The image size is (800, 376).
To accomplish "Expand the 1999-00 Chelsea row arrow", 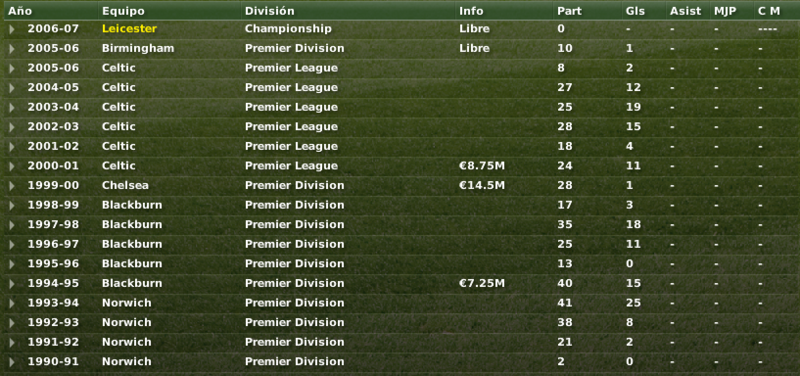I will point(12,186).
